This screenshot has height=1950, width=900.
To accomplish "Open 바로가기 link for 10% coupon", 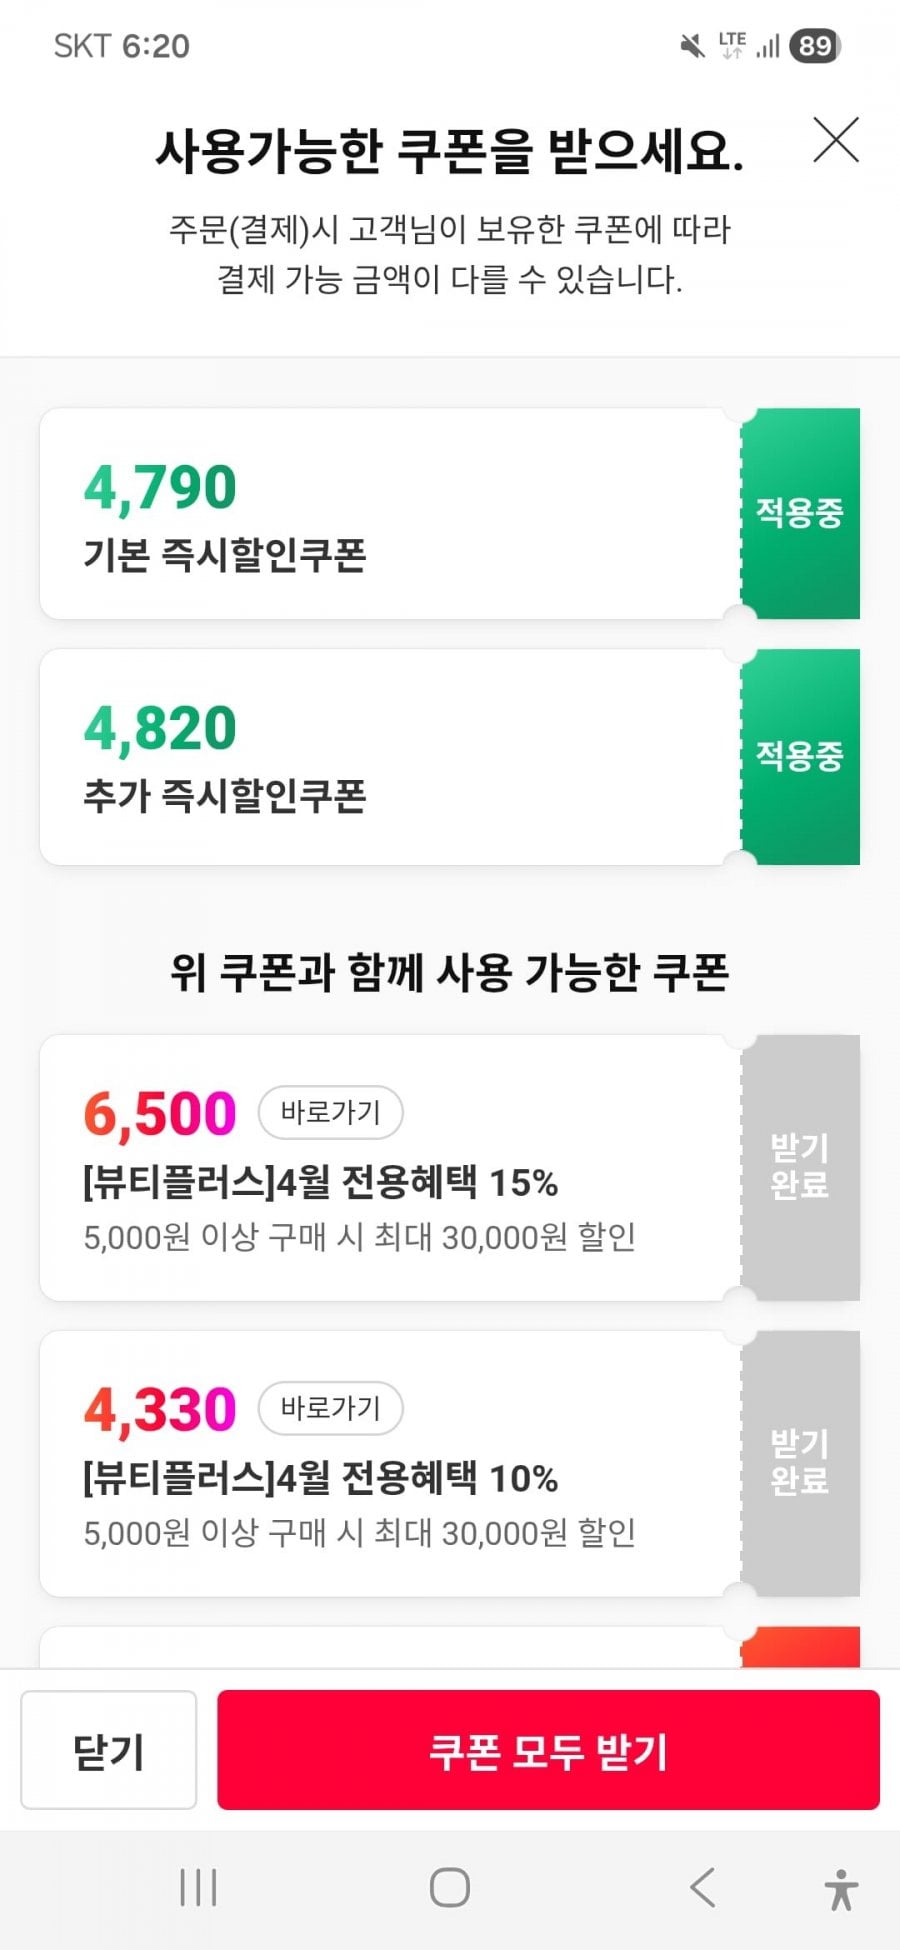I will tap(330, 1408).
